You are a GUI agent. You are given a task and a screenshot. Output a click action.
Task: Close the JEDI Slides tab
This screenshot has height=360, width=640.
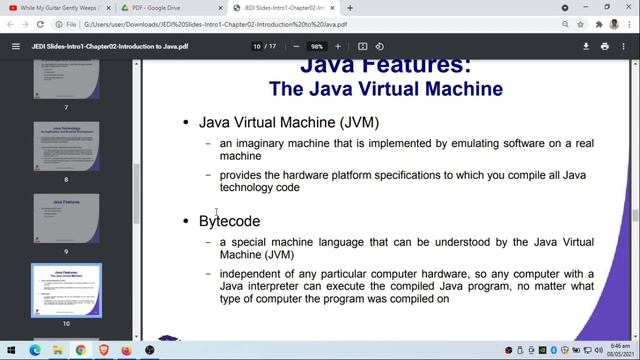[x=332, y=8]
